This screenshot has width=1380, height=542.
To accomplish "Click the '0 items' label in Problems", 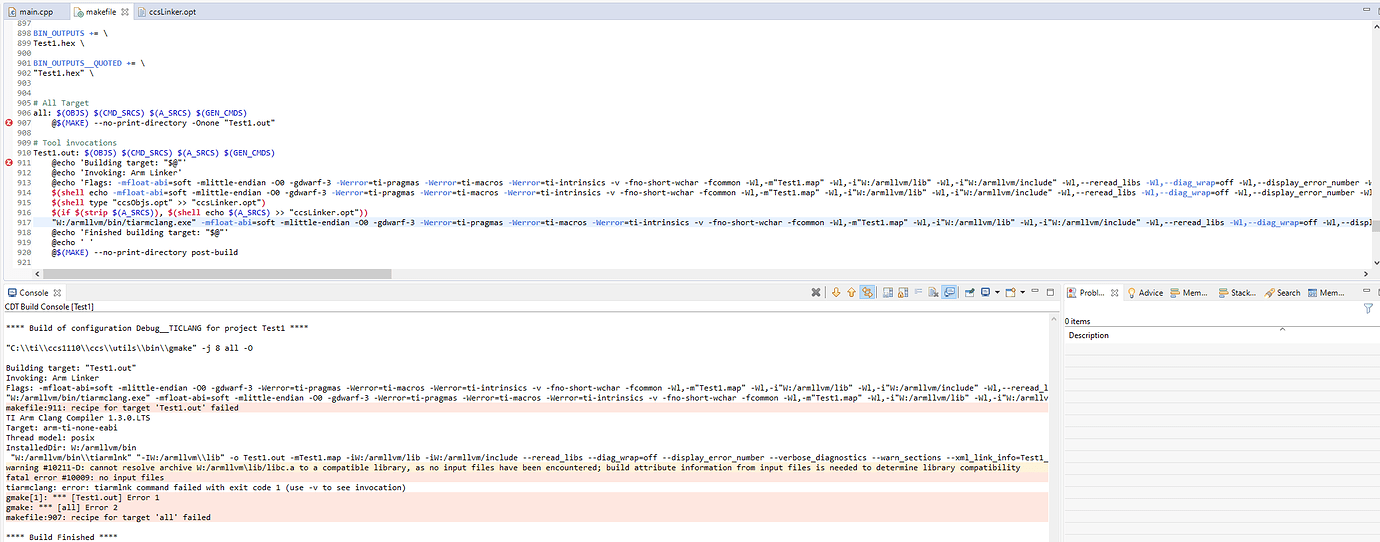I will (x=1078, y=321).
